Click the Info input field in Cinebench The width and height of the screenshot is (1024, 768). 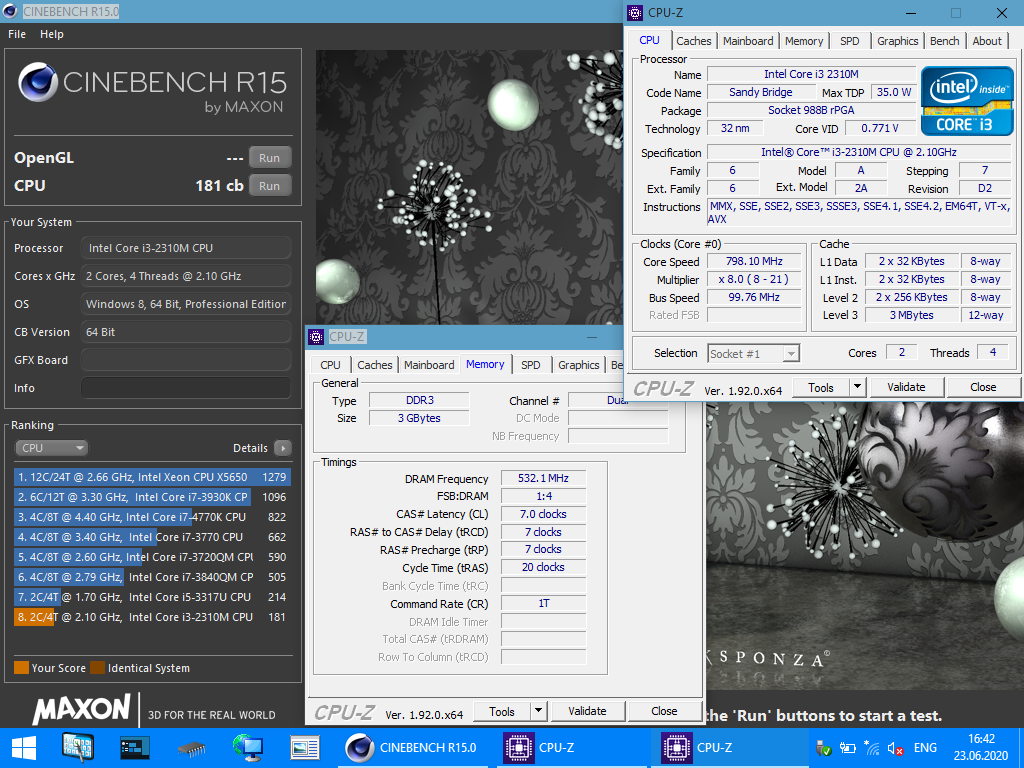pyautogui.click(x=186, y=388)
